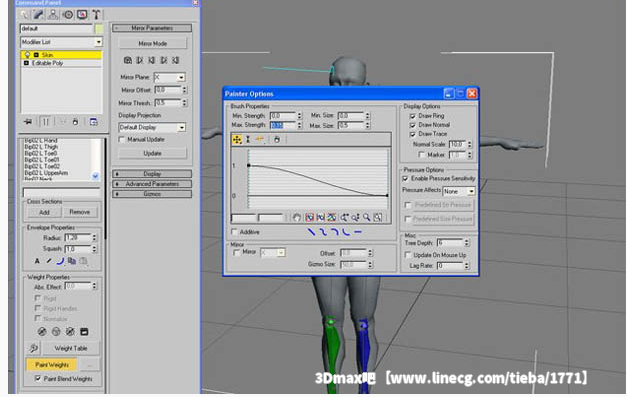Click the Zoom Region icon under curve
Screen dimensions: 627x397
[x=377, y=217]
